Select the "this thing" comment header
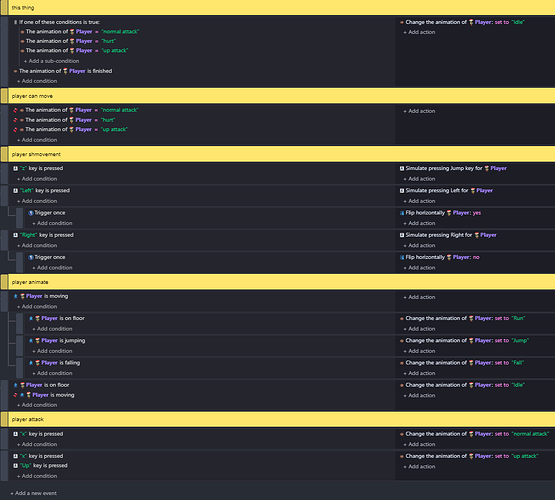Screen dimensions: 555x500 pos(281,7)
